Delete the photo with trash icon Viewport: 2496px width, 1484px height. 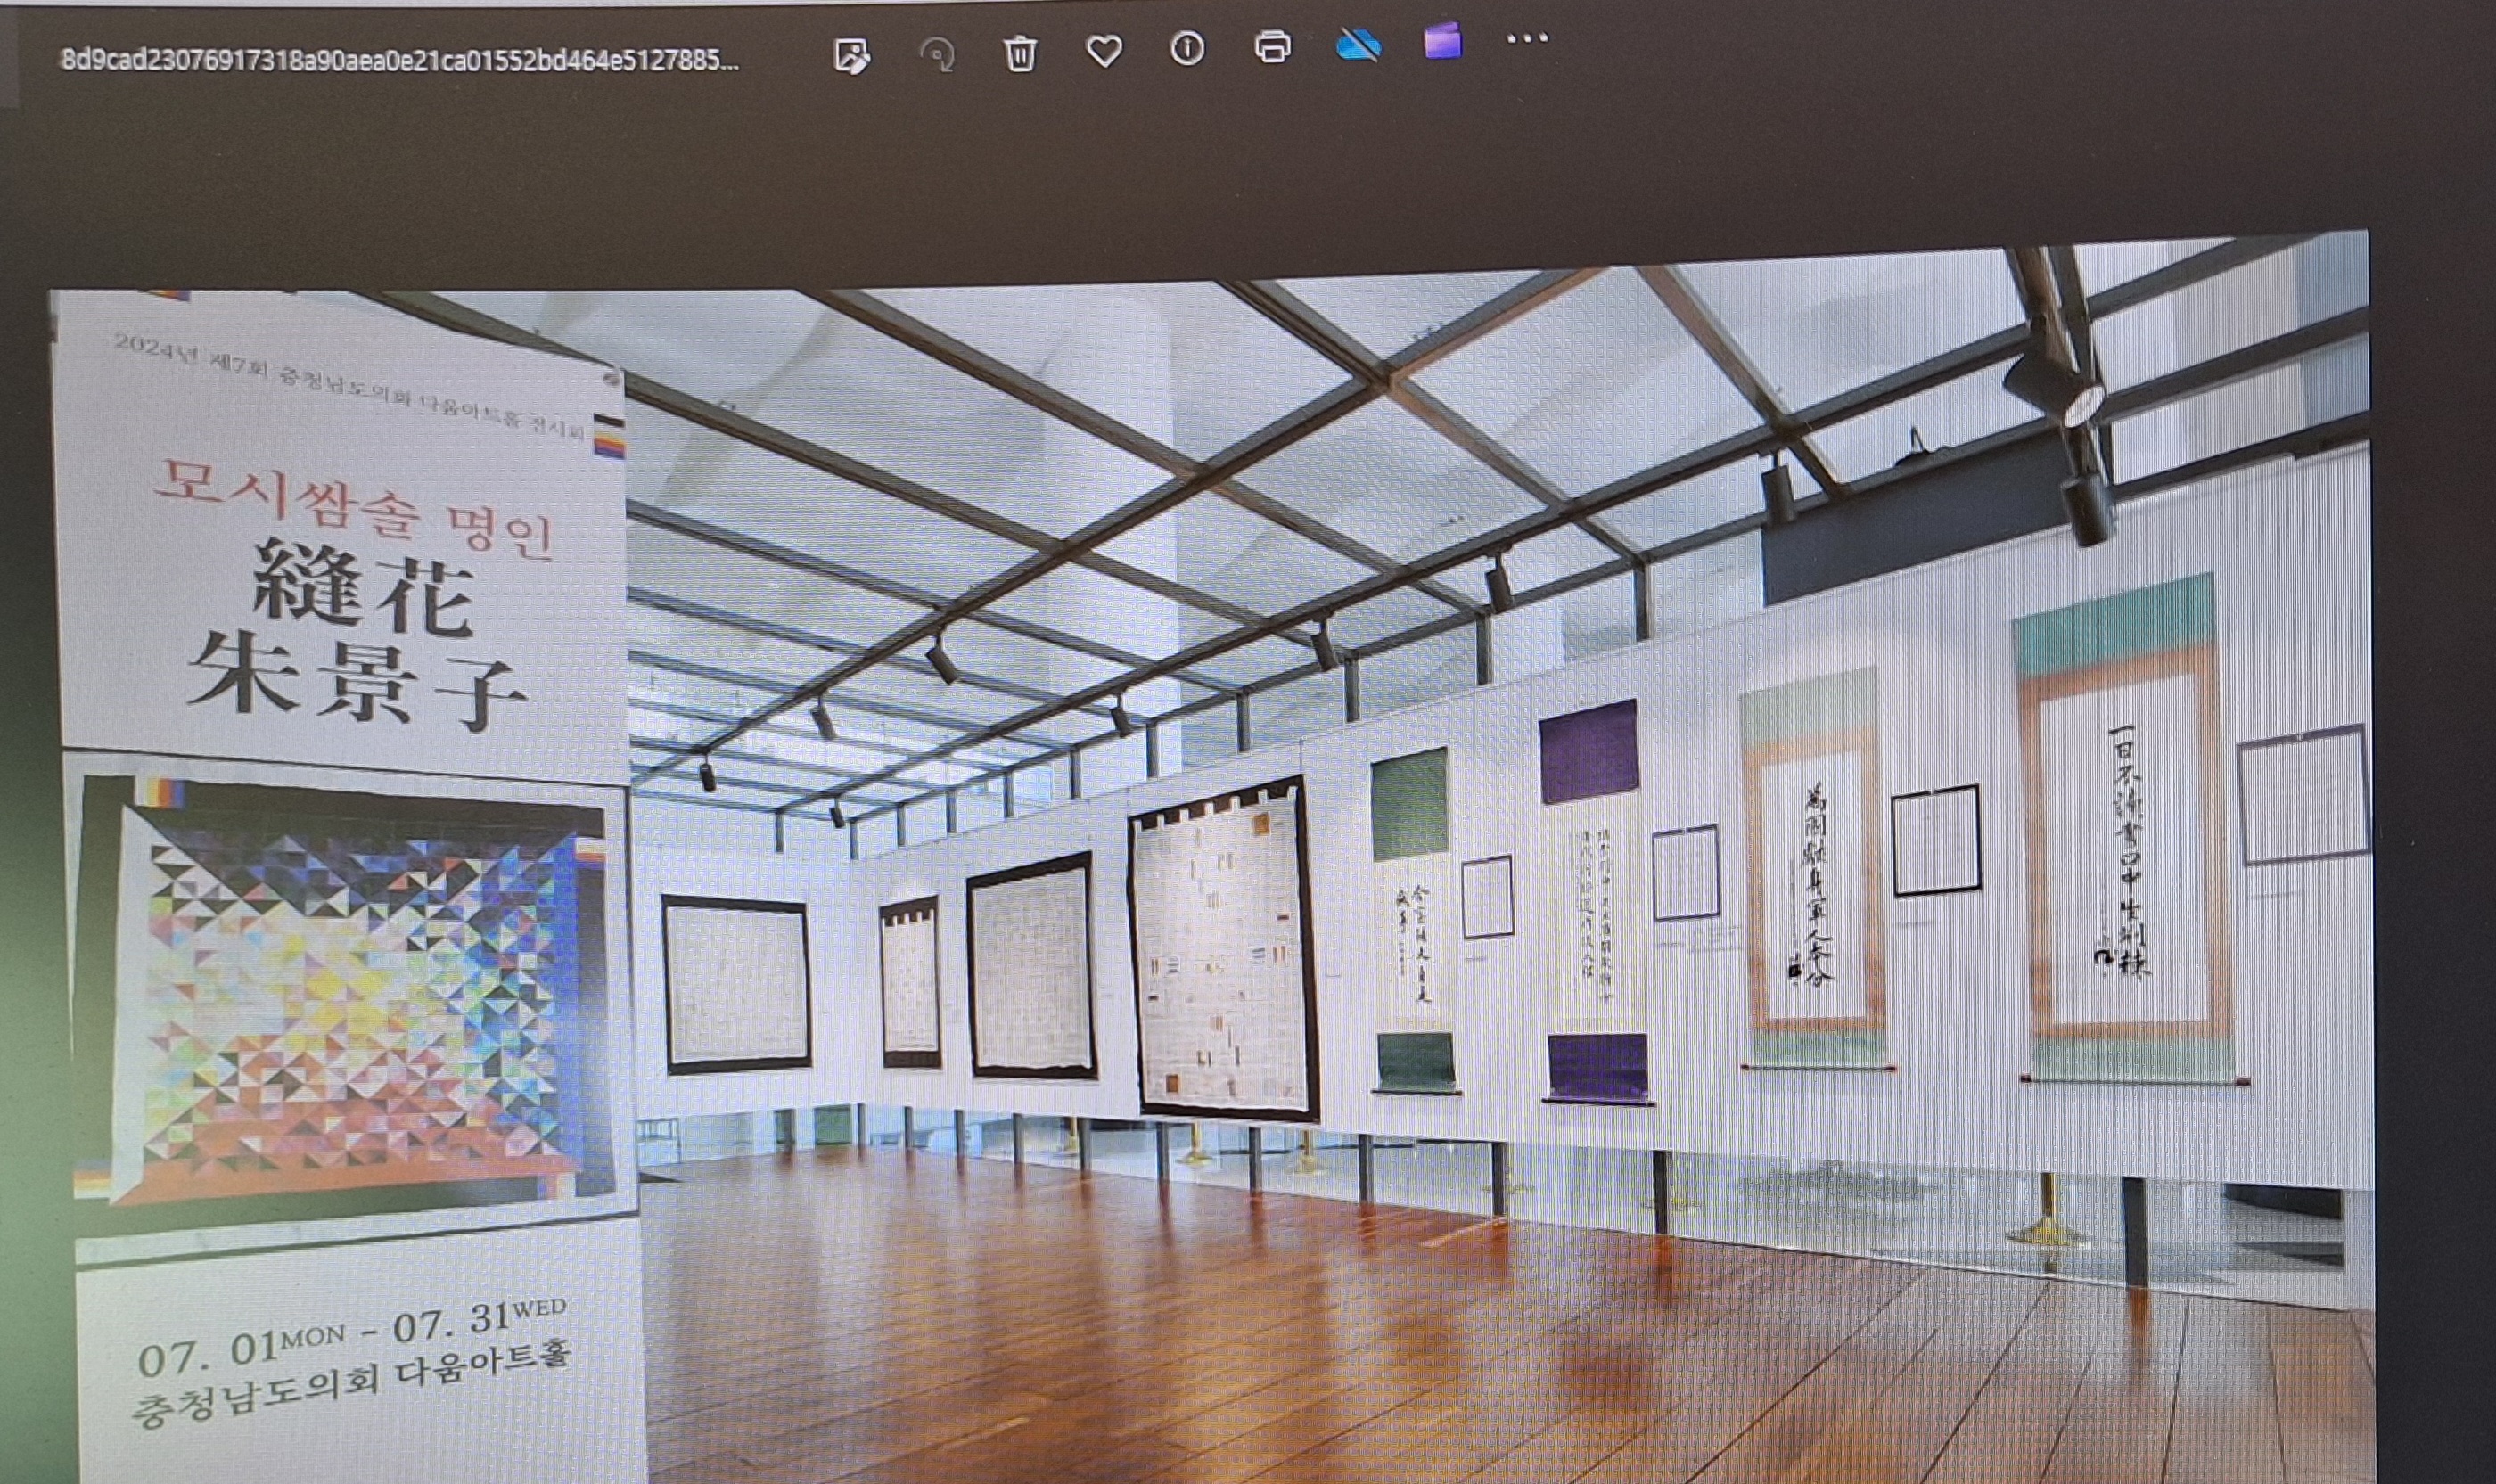(x=1020, y=53)
